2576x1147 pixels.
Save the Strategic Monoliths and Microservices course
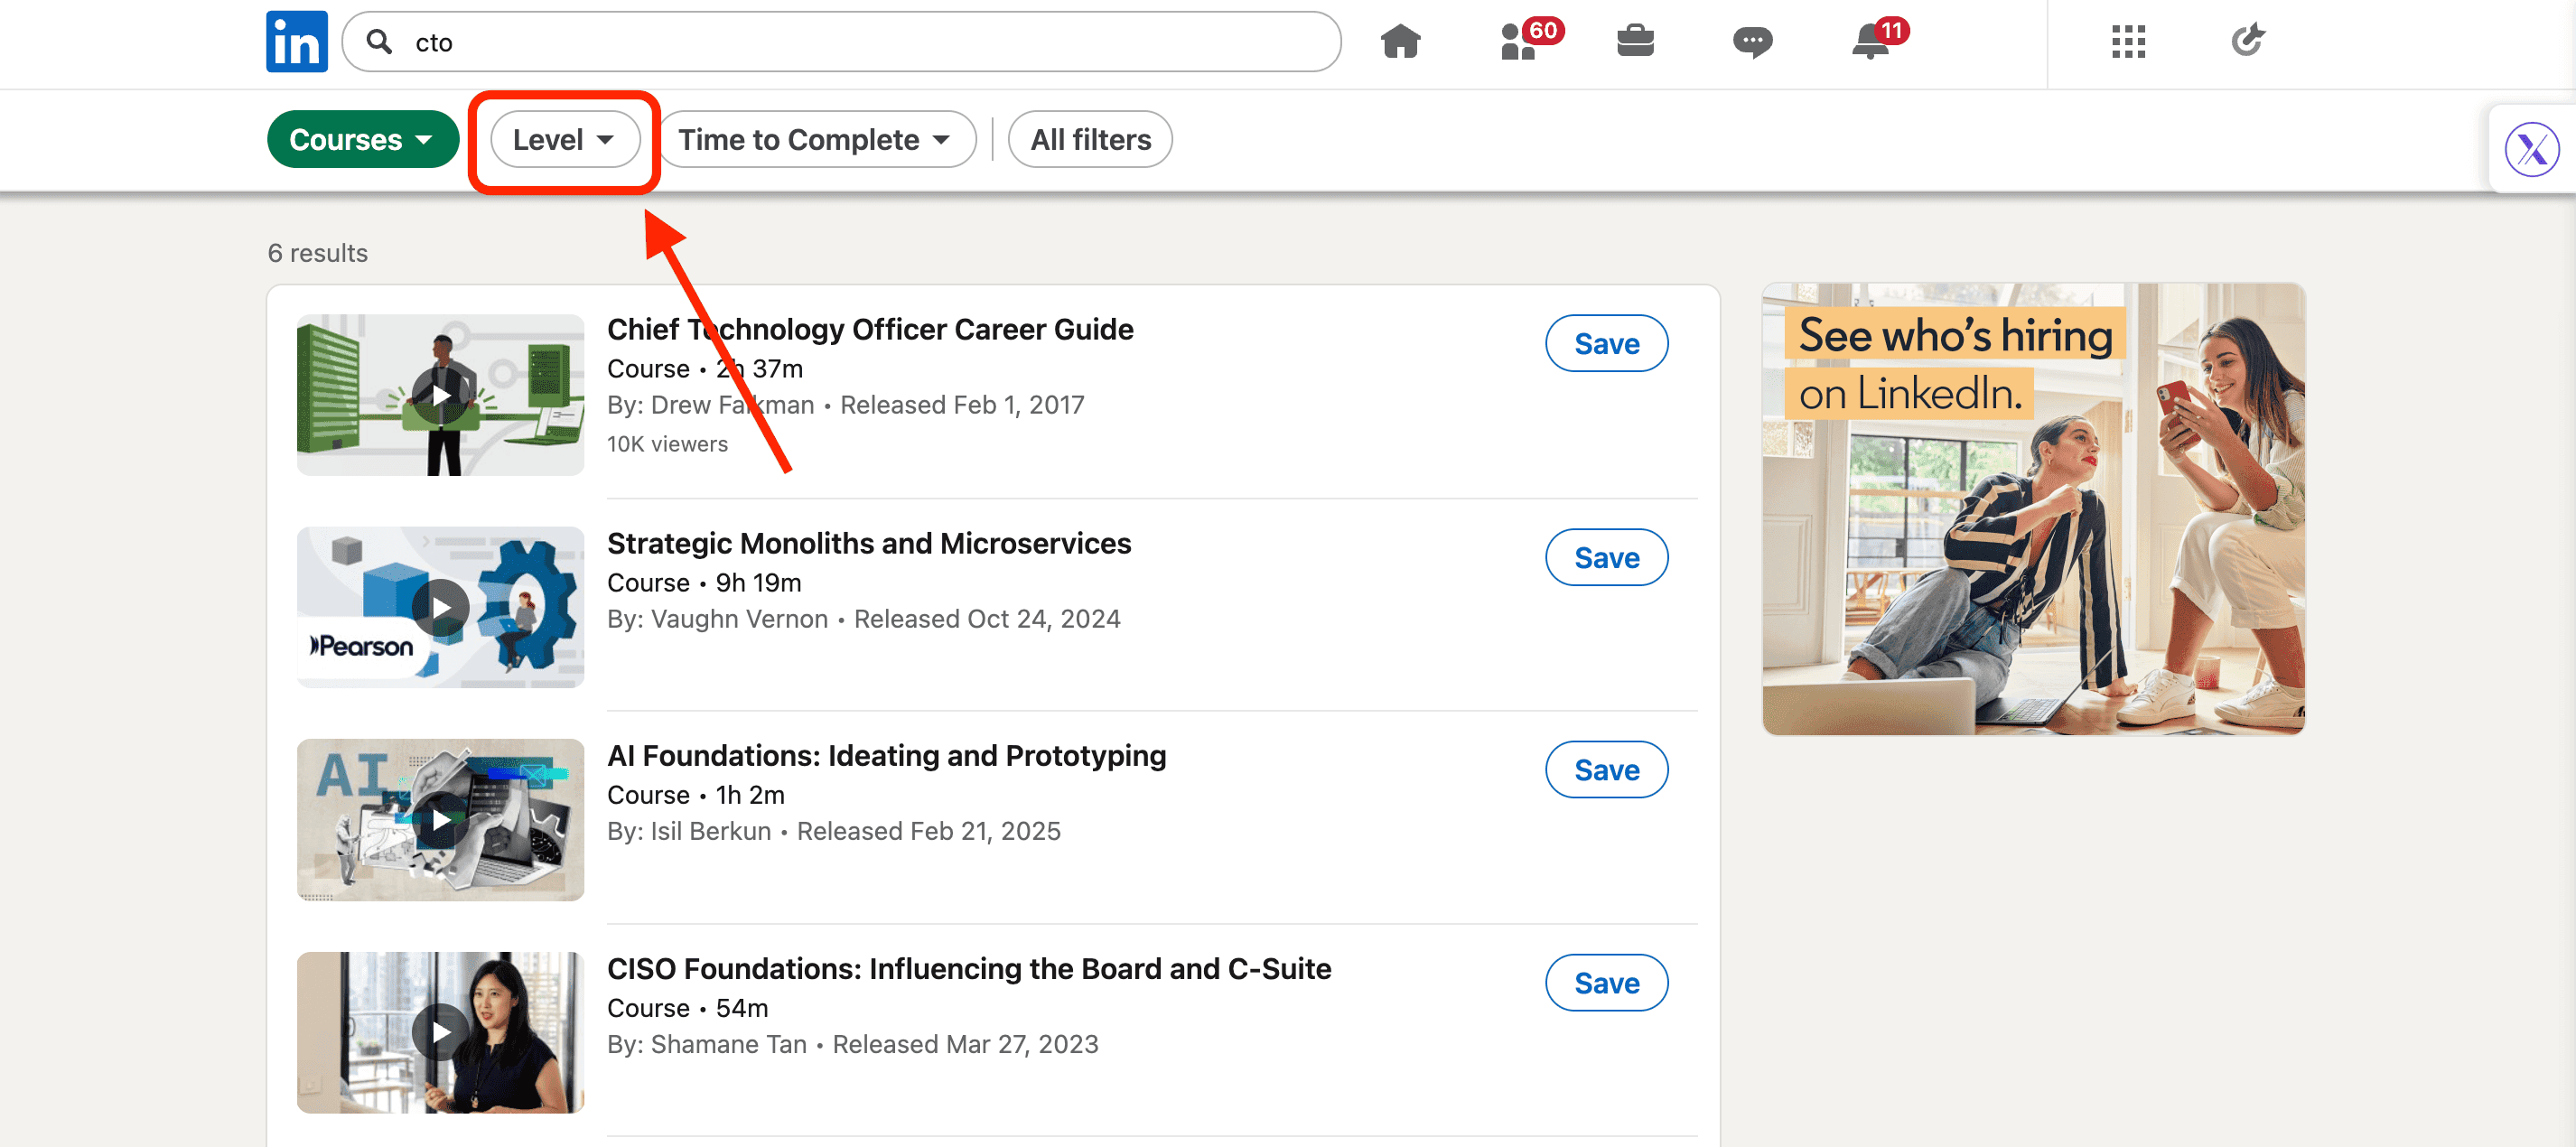pyautogui.click(x=1606, y=557)
